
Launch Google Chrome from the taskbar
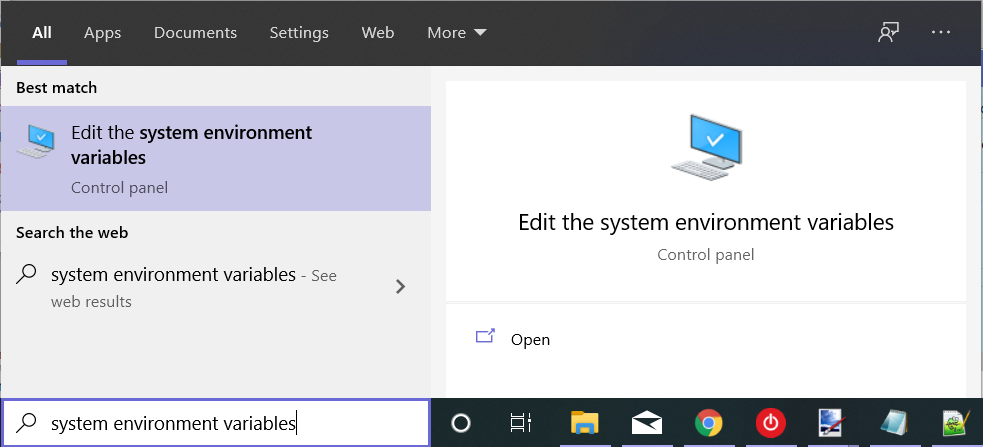click(708, 424)
